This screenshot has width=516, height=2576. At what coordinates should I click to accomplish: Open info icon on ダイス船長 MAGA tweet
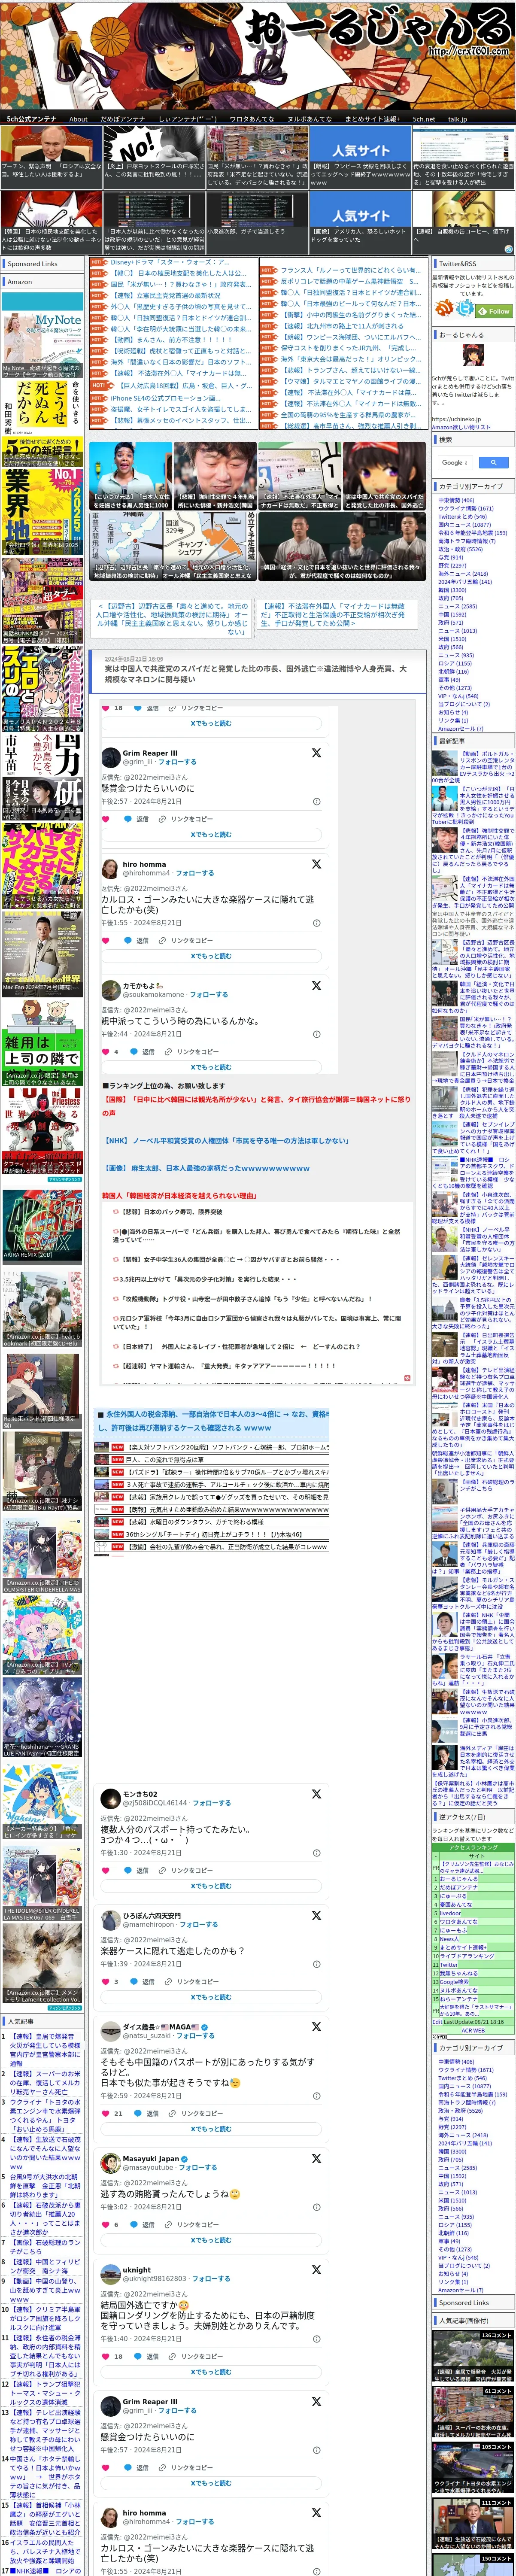click(x=317, y=2096)
